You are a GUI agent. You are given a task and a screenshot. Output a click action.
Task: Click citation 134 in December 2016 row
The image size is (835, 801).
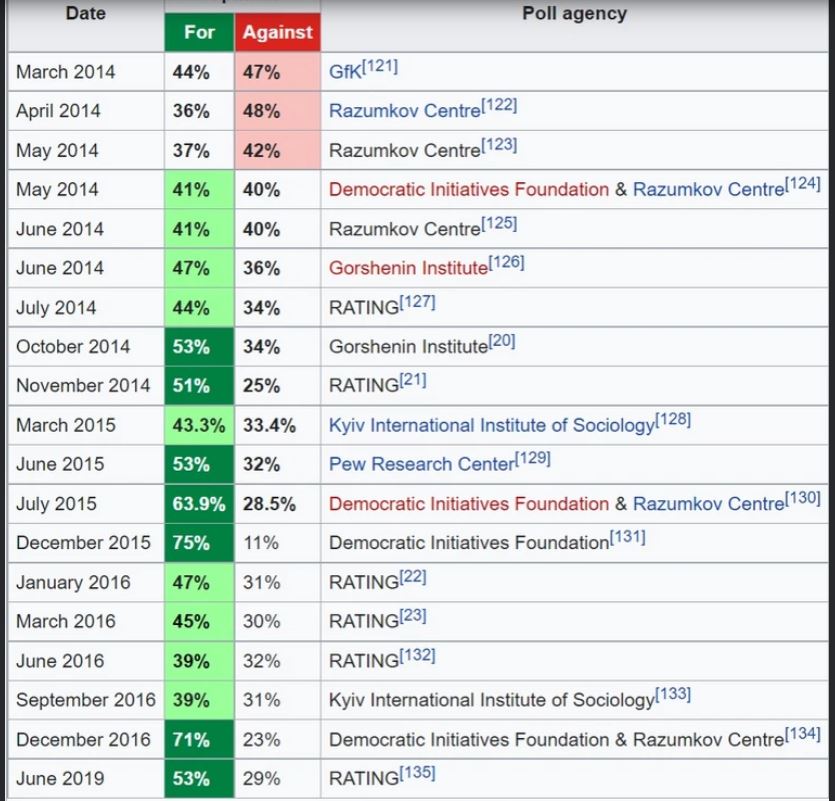(803, 735)
